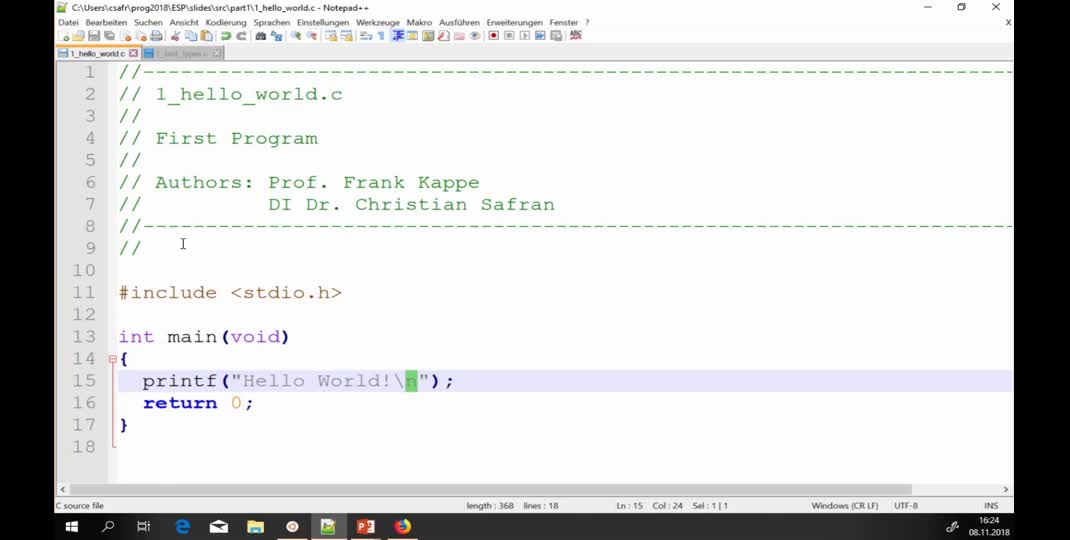This screenshot has height=540, width=1070.
Task: Open Find with the binoculars icon
Action: tap(261, 35)
